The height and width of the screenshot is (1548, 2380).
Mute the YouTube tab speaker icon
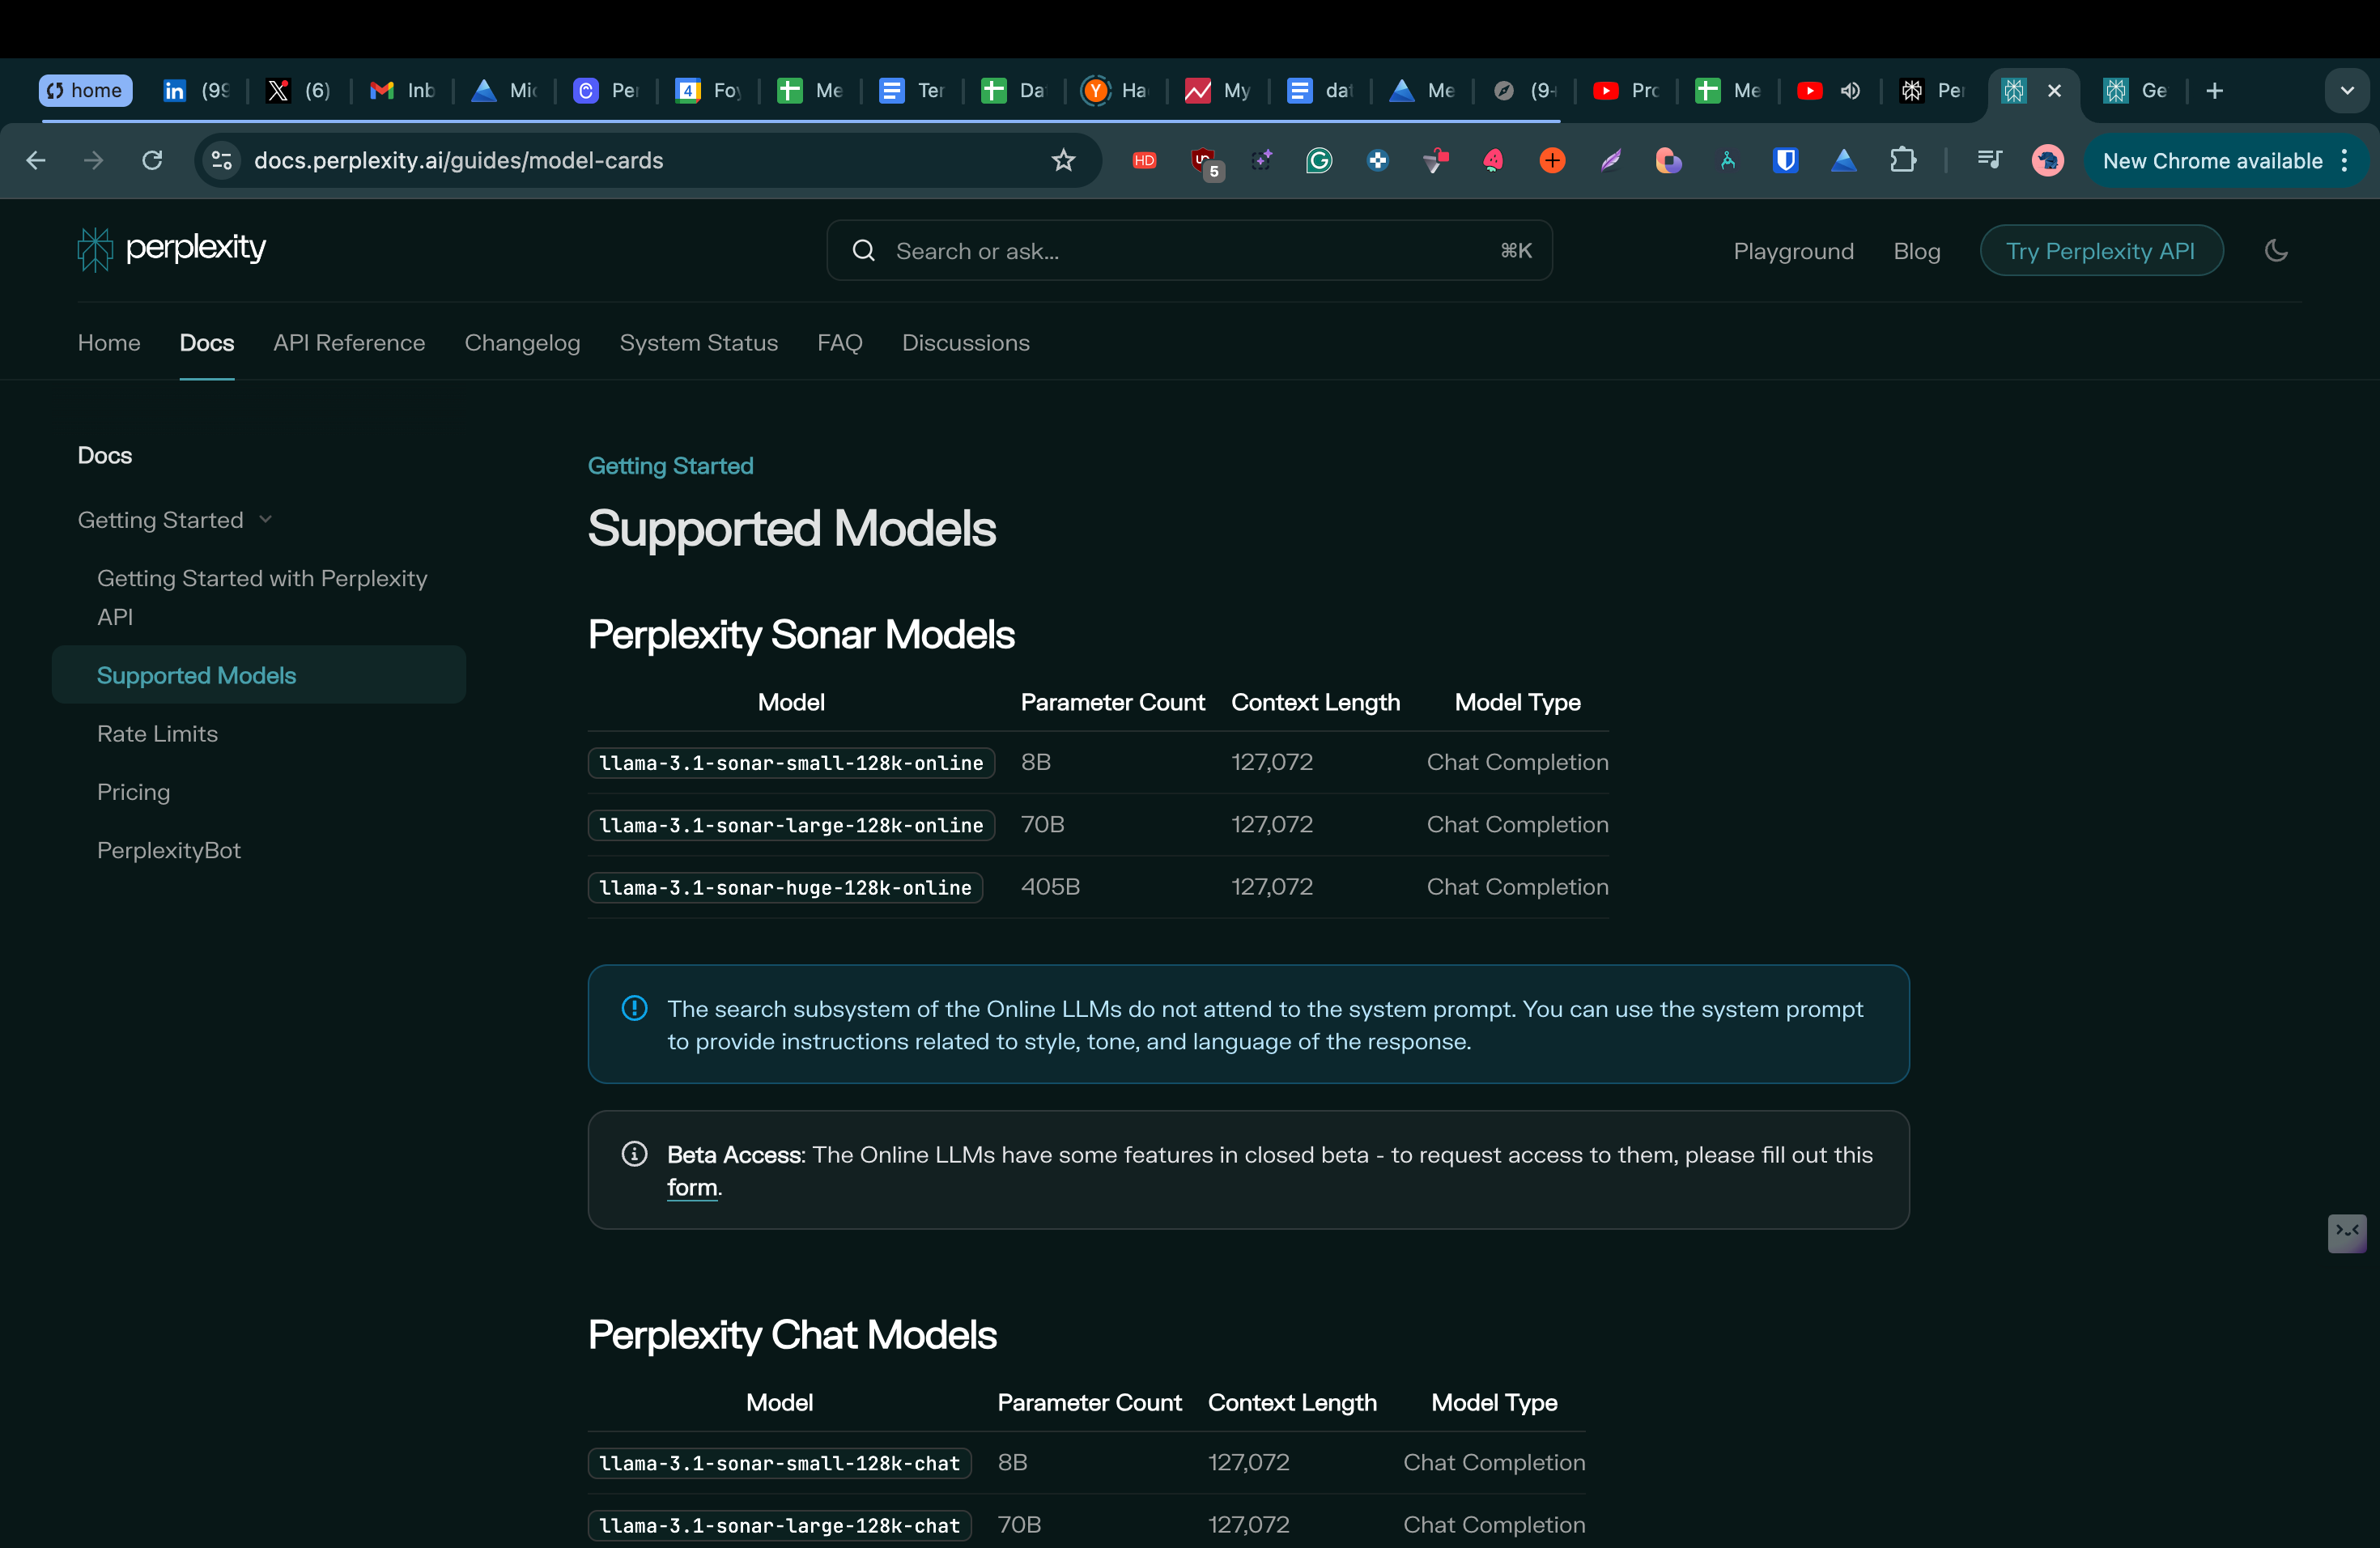click(x=1850, y=91)
